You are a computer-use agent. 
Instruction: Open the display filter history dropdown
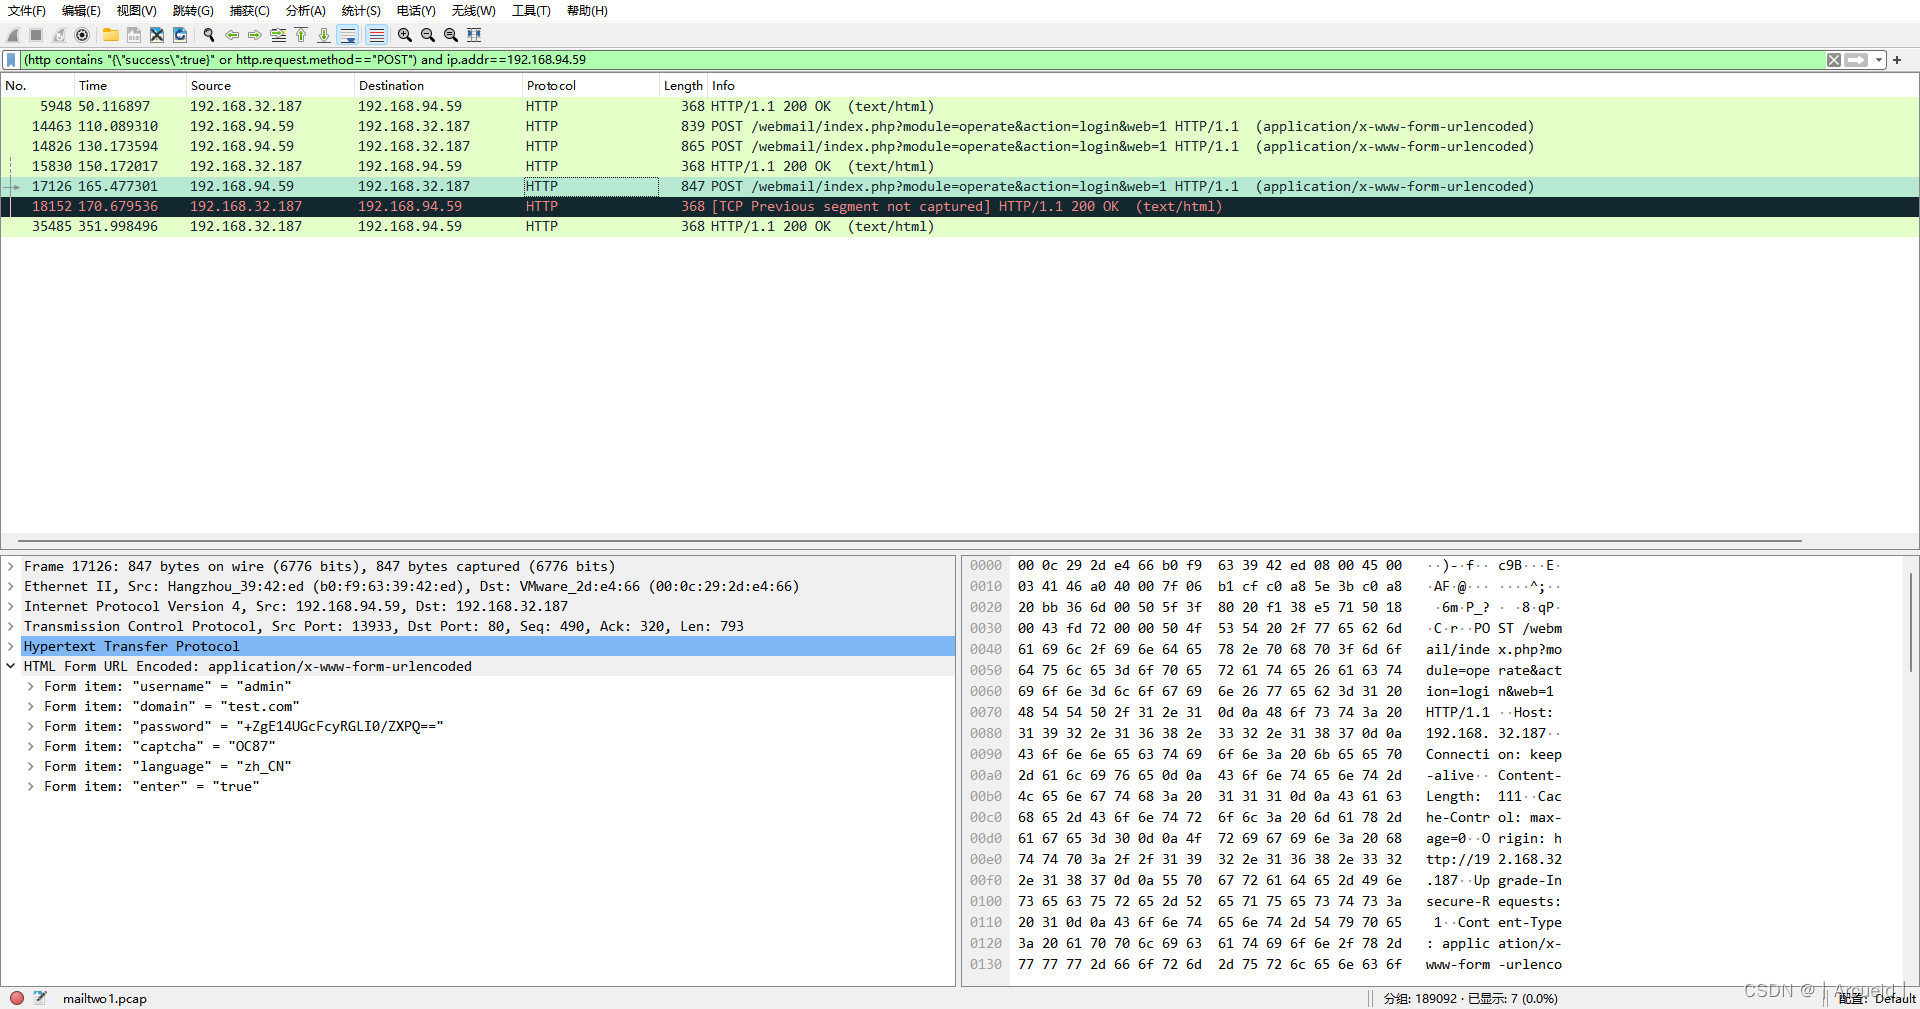[x=1879, y=60]
